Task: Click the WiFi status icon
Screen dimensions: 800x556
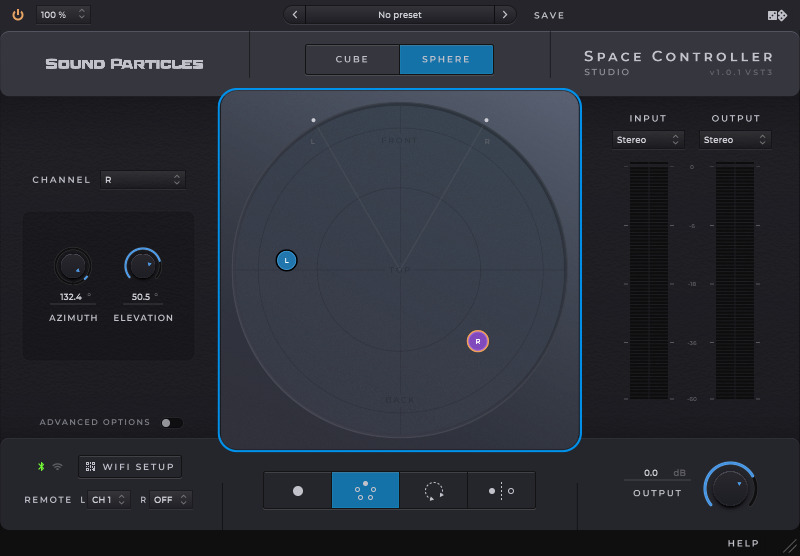Action: [x=58, y=466]
